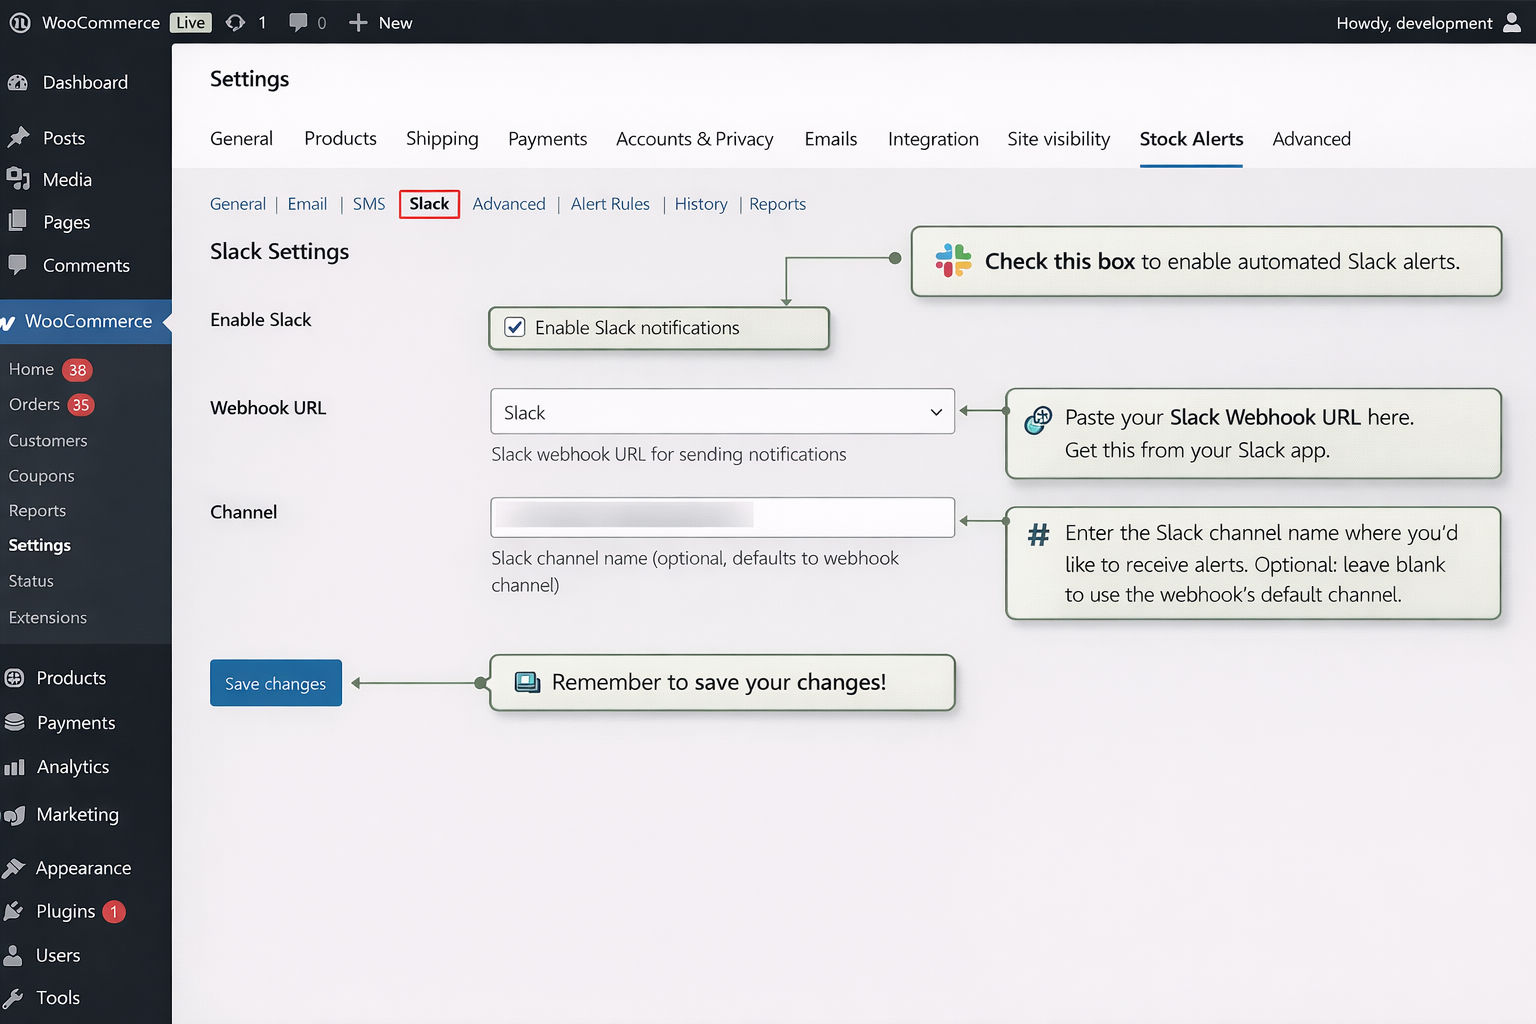Open the Payments settings tab
This screenshot has width=1536, height=1024.
pos(547,139)
